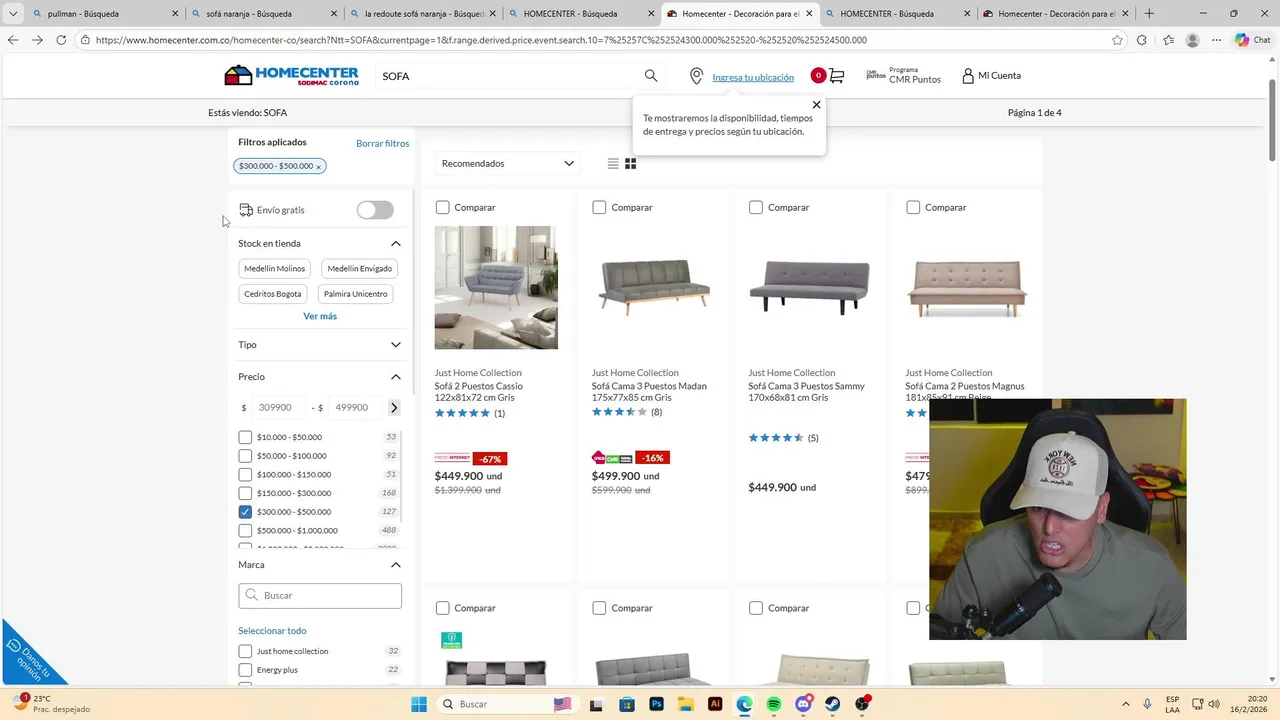Open Microsoft Edge from taskbar
Screen dimensions: 1280x720
coord(744,704)
